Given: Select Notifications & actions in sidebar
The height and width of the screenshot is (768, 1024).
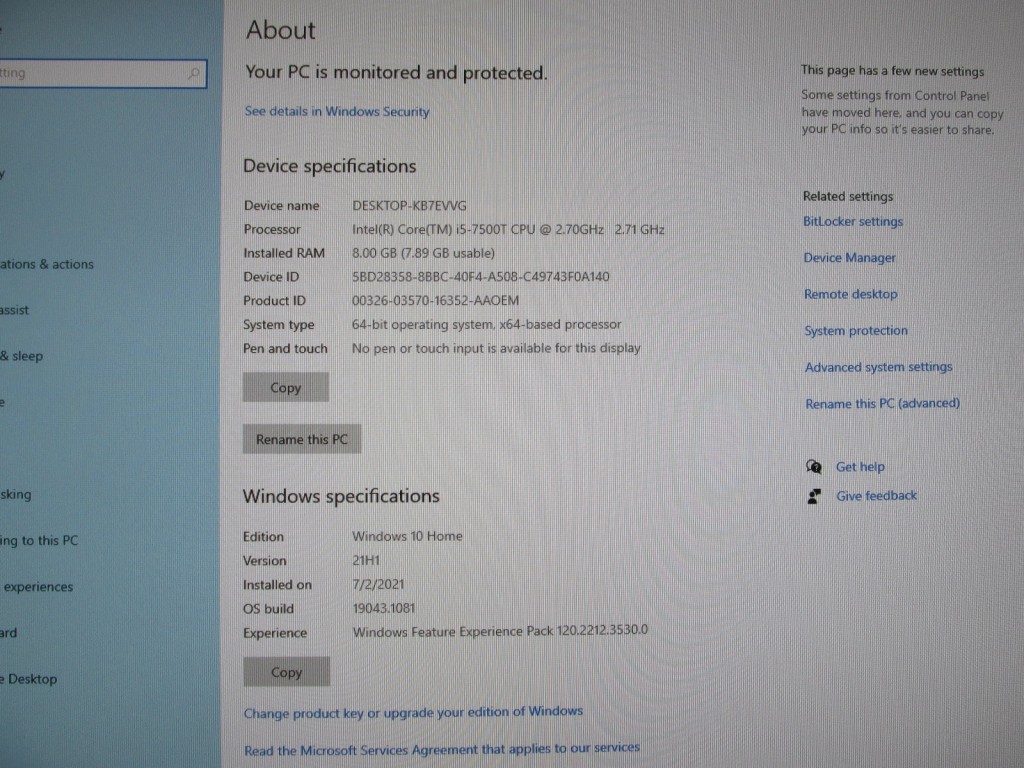Looking at the screenshot, I should coord(47,264).
